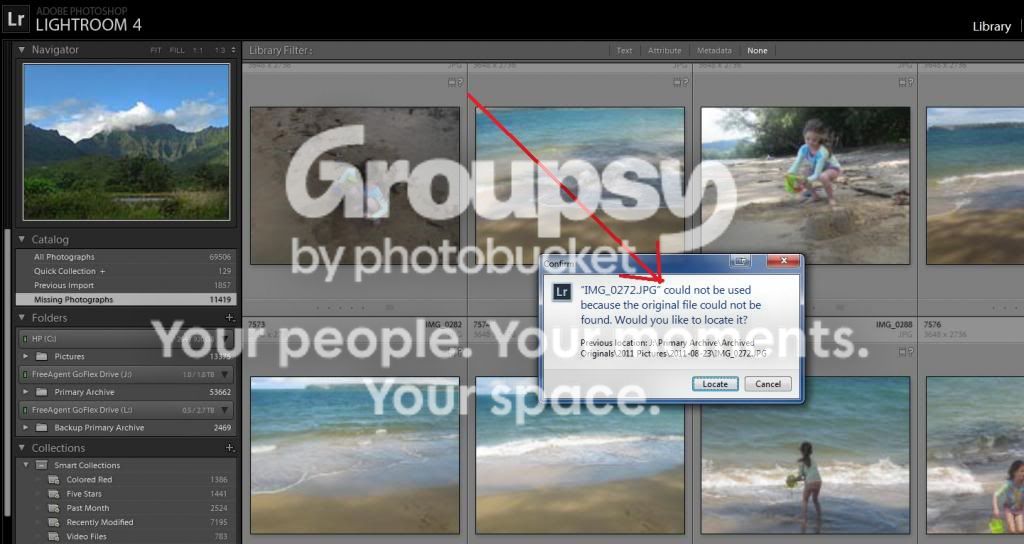
Task: Click missing-photo badge above girl wading thumbnail
Action: (906, 352)
